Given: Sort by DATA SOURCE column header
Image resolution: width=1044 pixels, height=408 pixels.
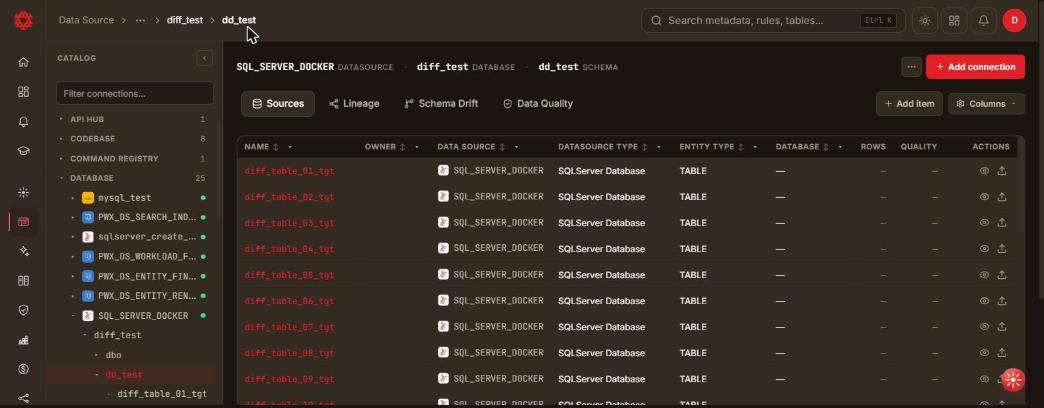Looking at the screenshot, I should click(x=466, y=147).
